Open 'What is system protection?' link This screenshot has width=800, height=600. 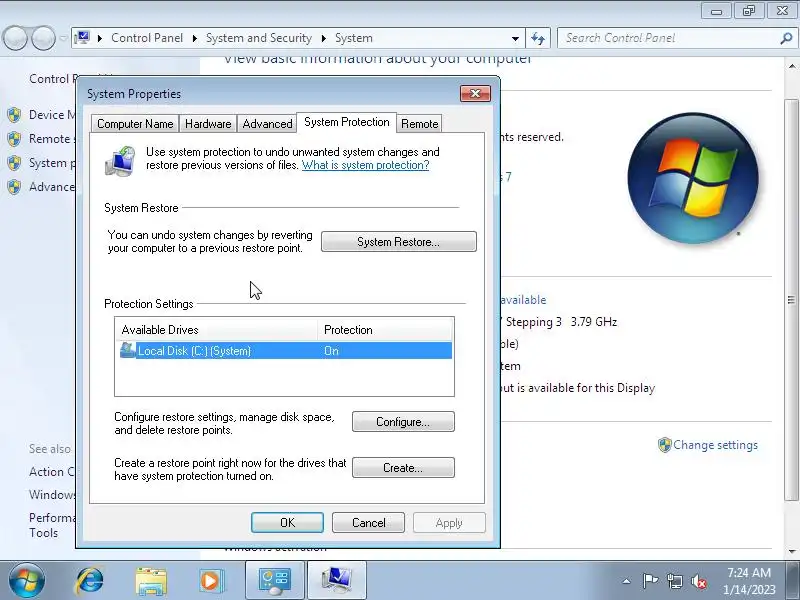365,165
